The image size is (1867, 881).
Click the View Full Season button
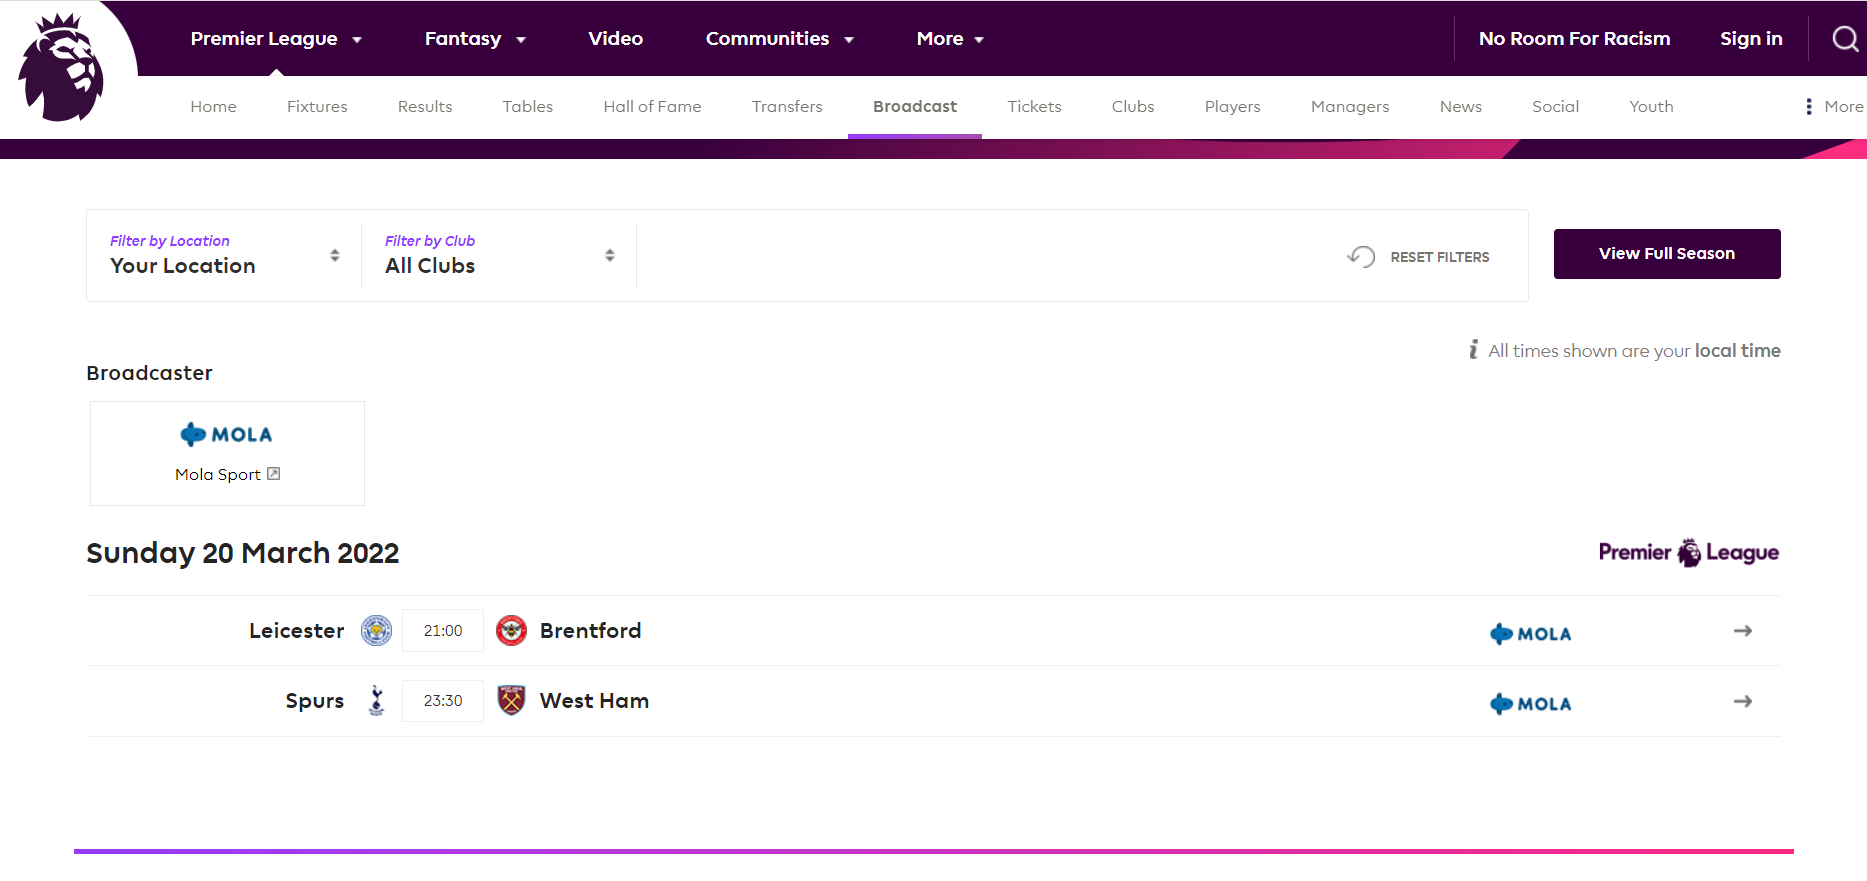[x=1667, y=254]
